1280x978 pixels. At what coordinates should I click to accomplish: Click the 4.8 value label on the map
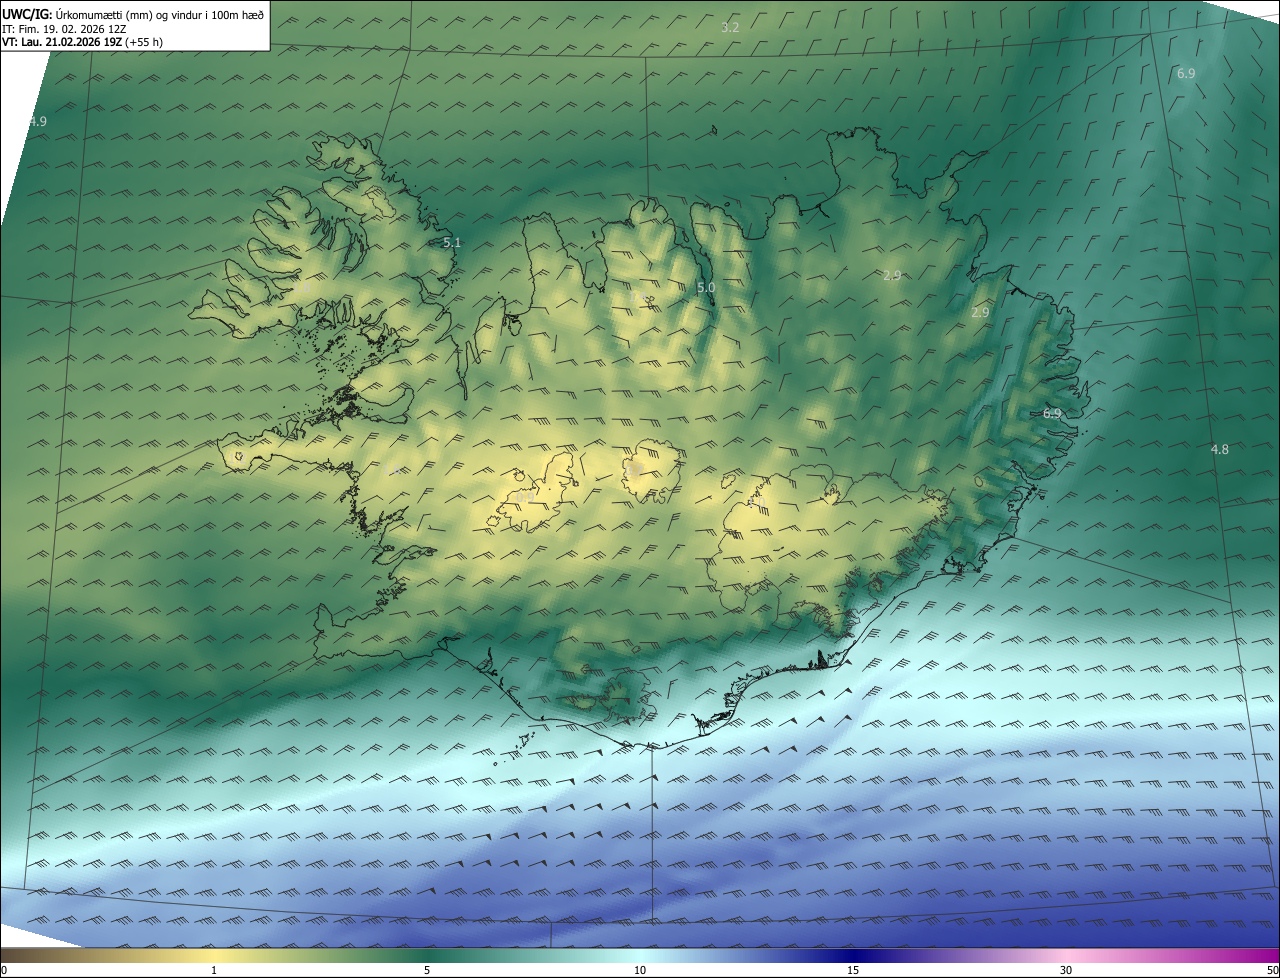tap(1219, 450)
